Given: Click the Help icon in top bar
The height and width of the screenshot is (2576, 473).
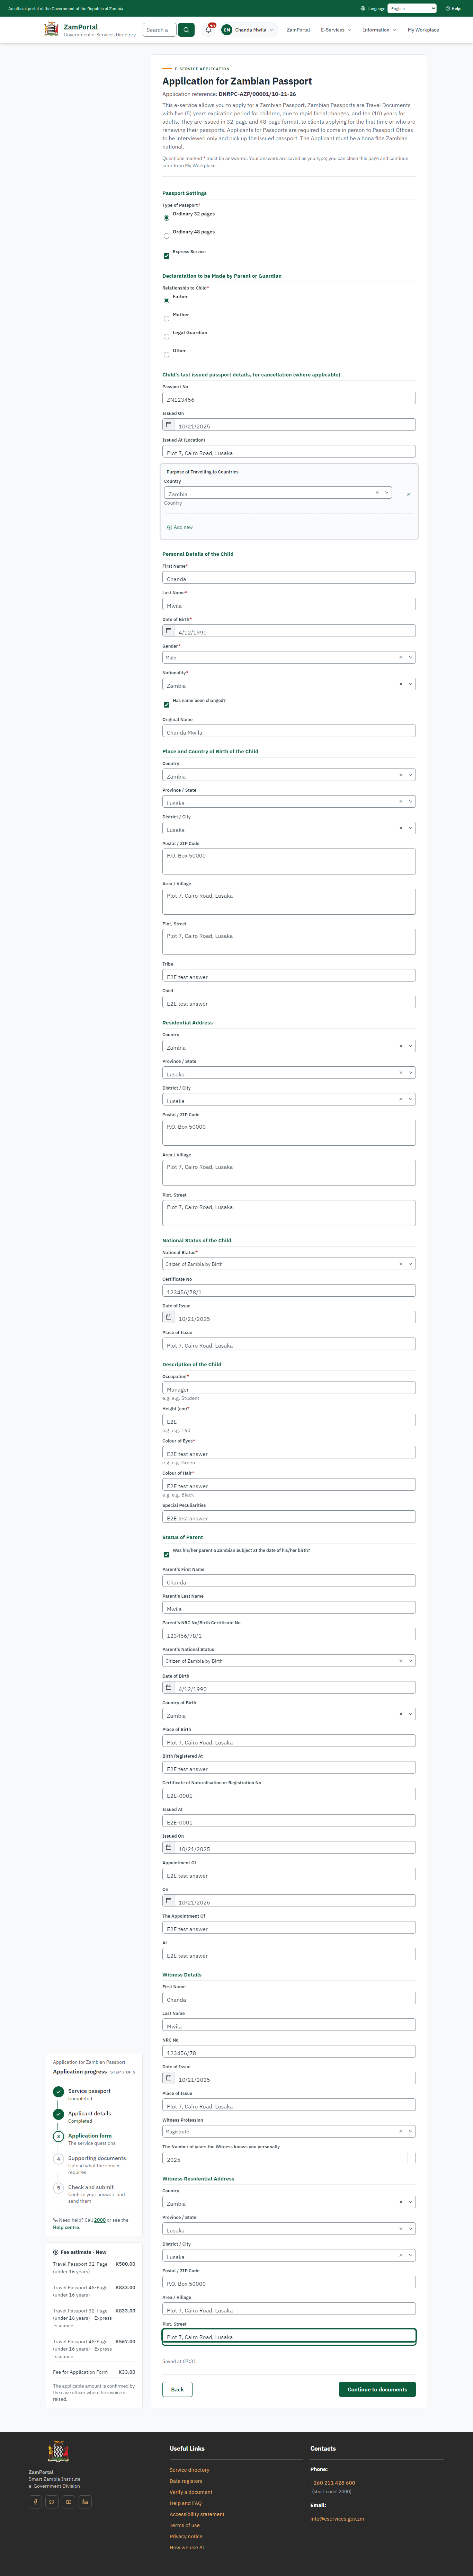Looking at the screenshot, I should click(448, 8).
